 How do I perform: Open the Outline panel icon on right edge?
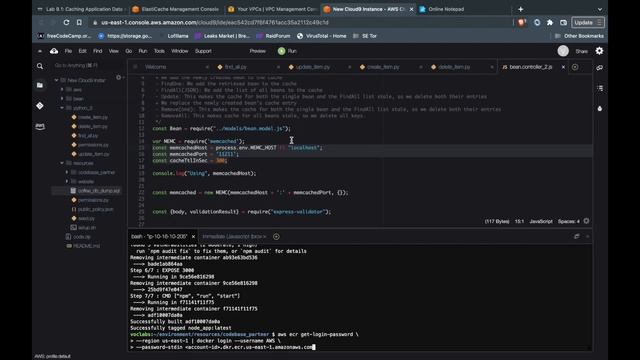click(x=600, y=88)
